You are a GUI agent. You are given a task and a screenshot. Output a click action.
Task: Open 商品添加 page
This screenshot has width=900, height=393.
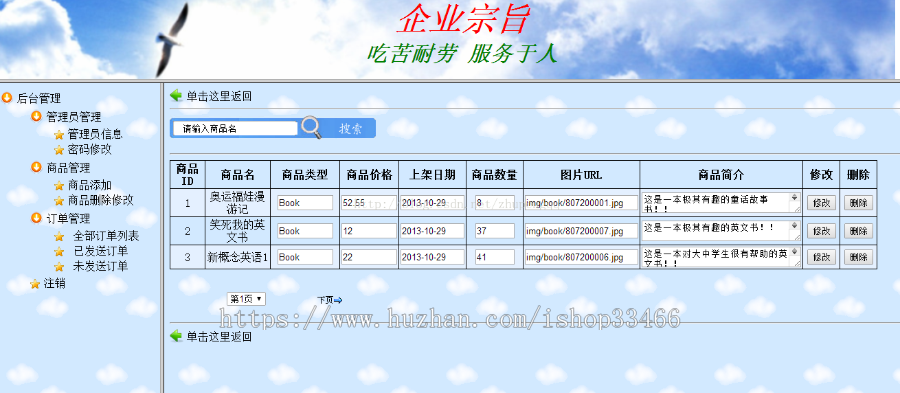(x=90, y=185)
